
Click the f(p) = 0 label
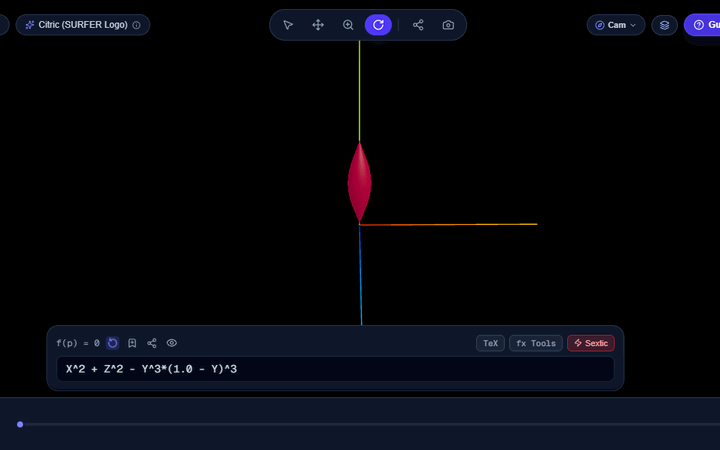click(x=78, y=343)
